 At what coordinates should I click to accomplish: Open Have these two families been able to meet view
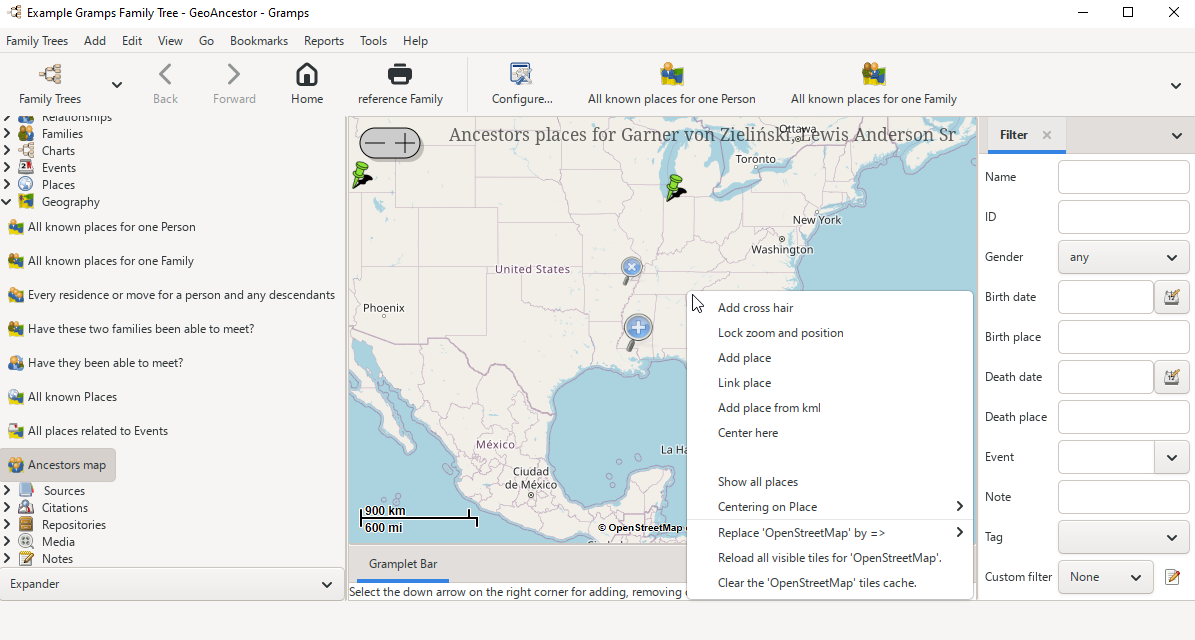(141, 328)
